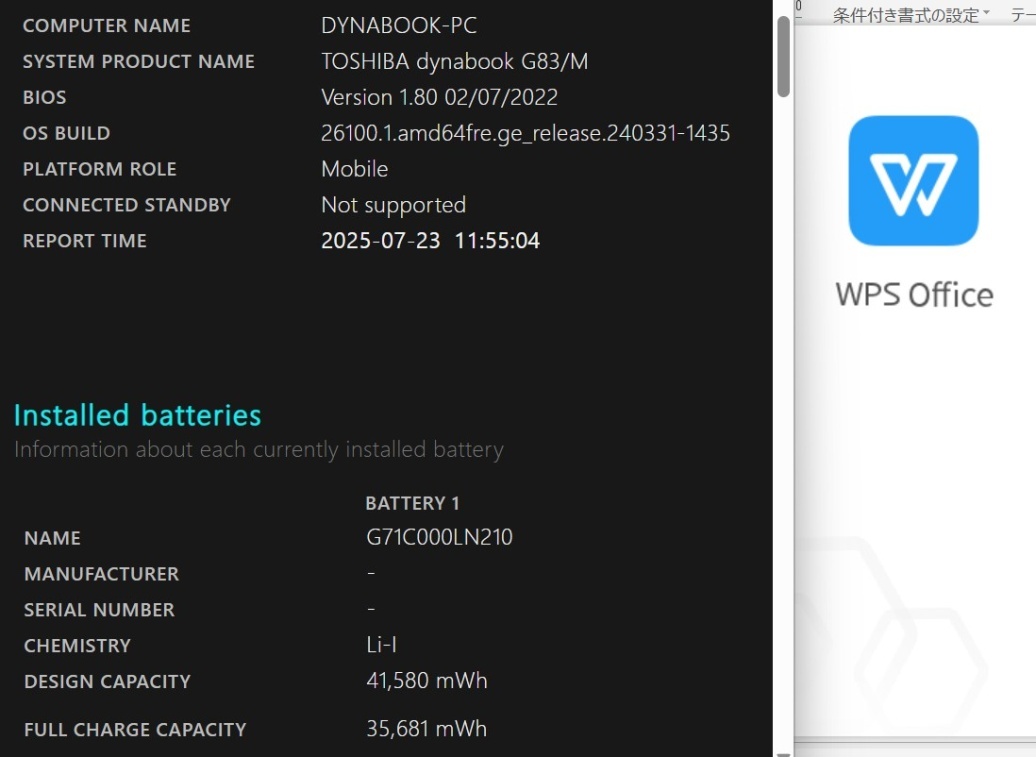The height and width of the screenshot is (757, 1036).
Task: Click the OS build string 26100.1.amd64fre
Action: (525, 133)
